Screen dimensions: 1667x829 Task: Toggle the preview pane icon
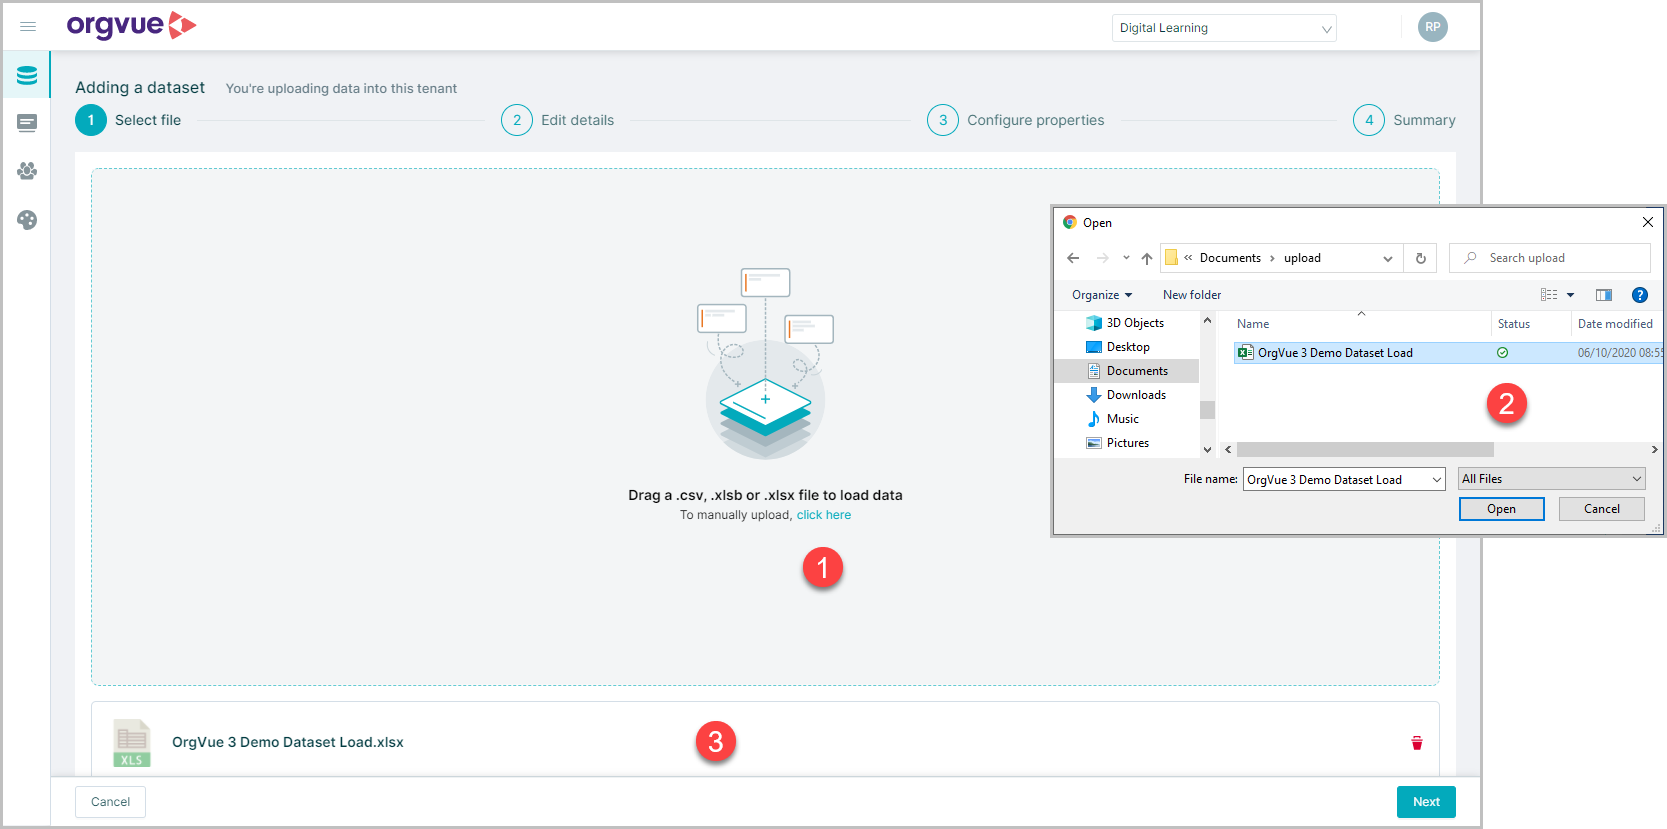click(1604, 295)
